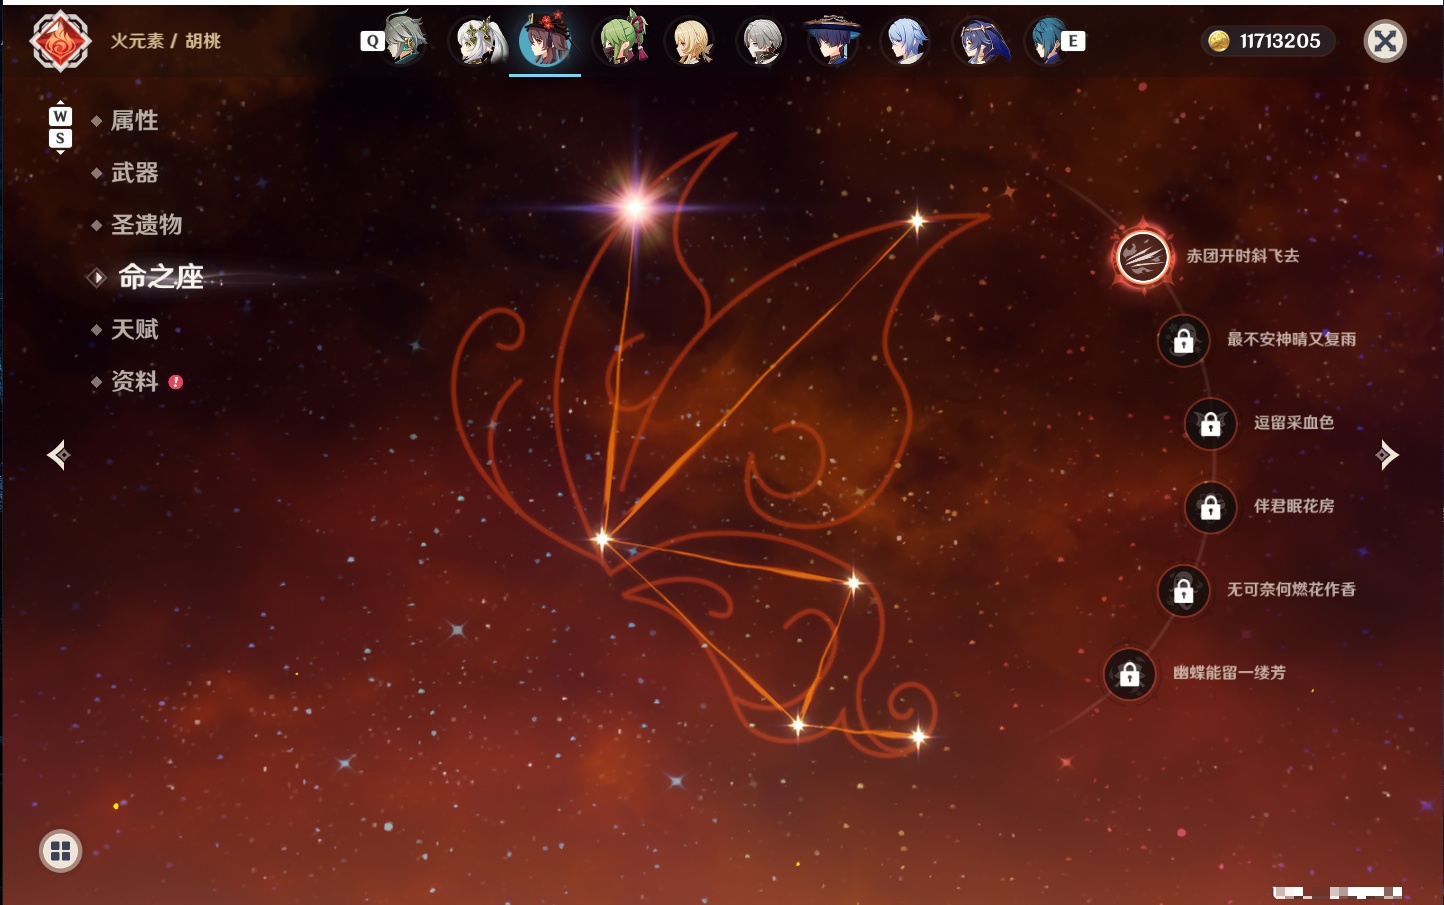Image resolution: width=1444 pixels, height=905 pixels.
Task: Select the green-haired Kuki Shinobu avatar
Action: (x=622, y=40)
